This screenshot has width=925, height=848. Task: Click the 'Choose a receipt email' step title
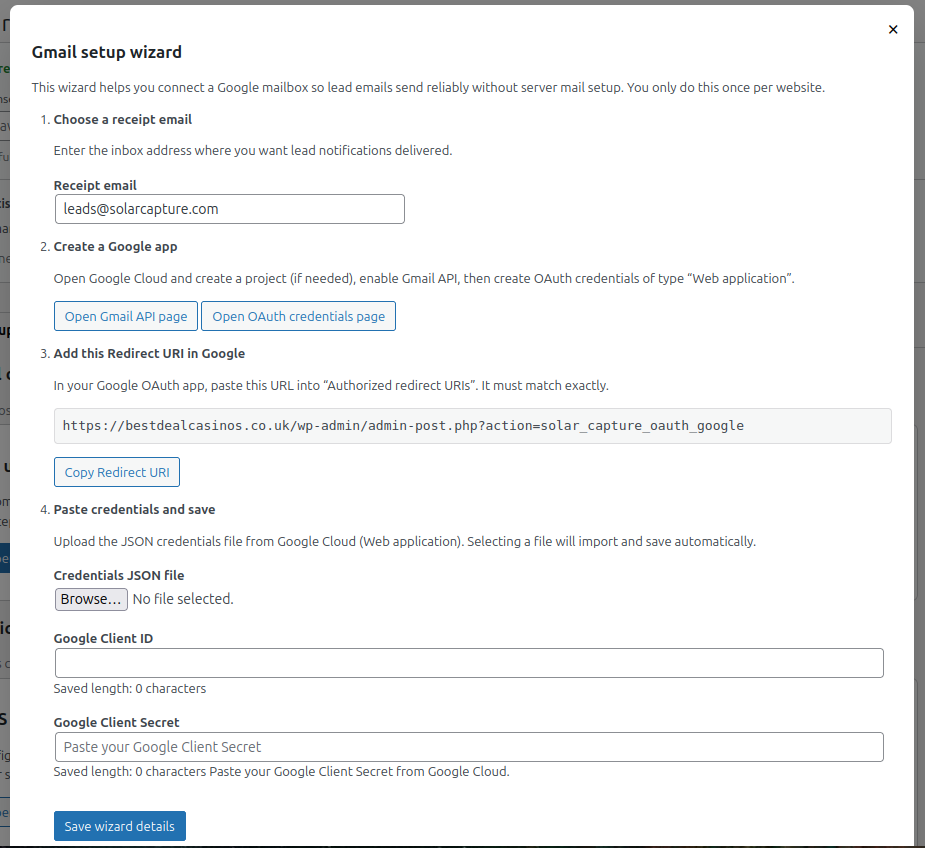tap(123, 120)
